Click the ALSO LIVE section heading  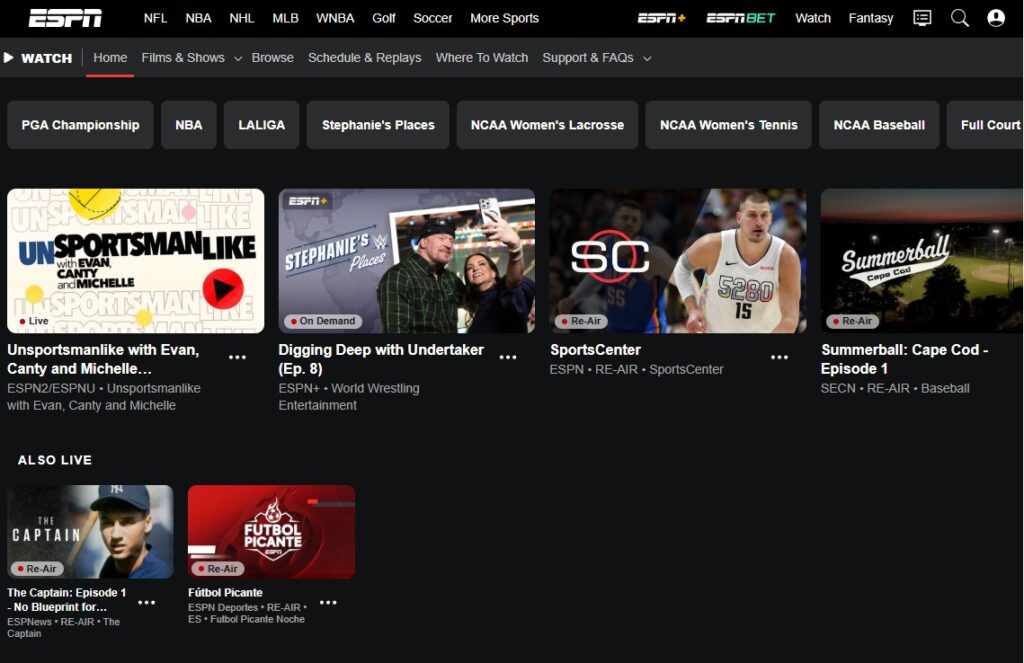55,460
